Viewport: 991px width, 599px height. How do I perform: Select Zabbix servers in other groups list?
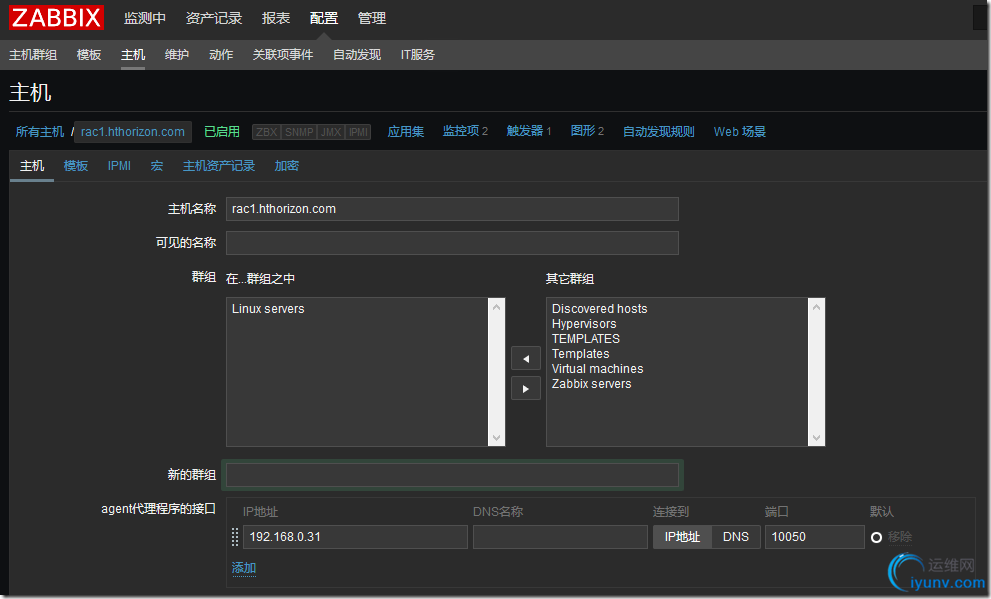[x=591, y=384]
